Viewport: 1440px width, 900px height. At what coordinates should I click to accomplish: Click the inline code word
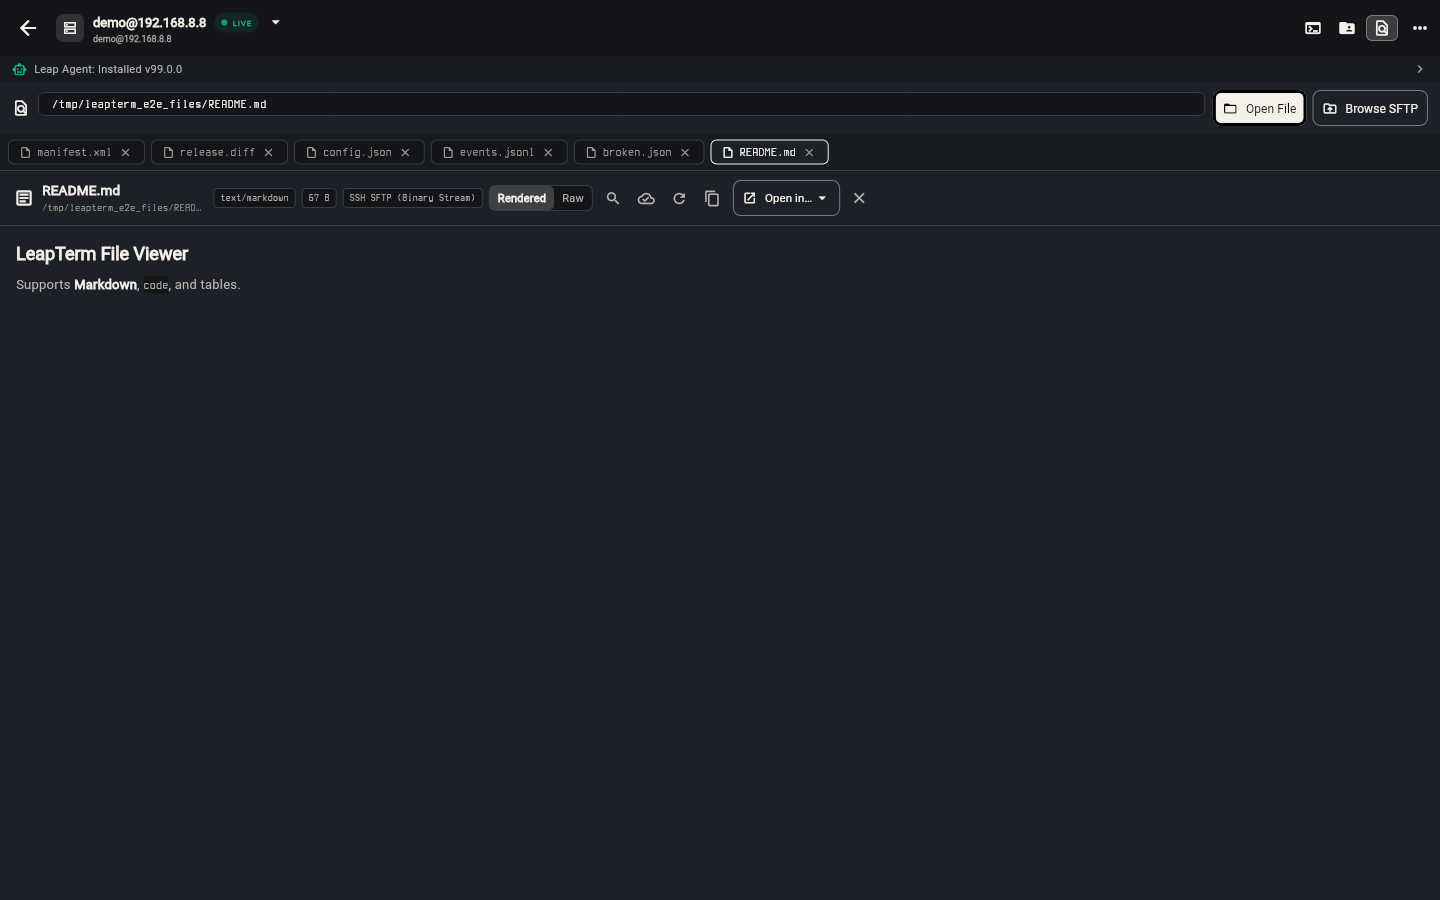click(156, 285)
